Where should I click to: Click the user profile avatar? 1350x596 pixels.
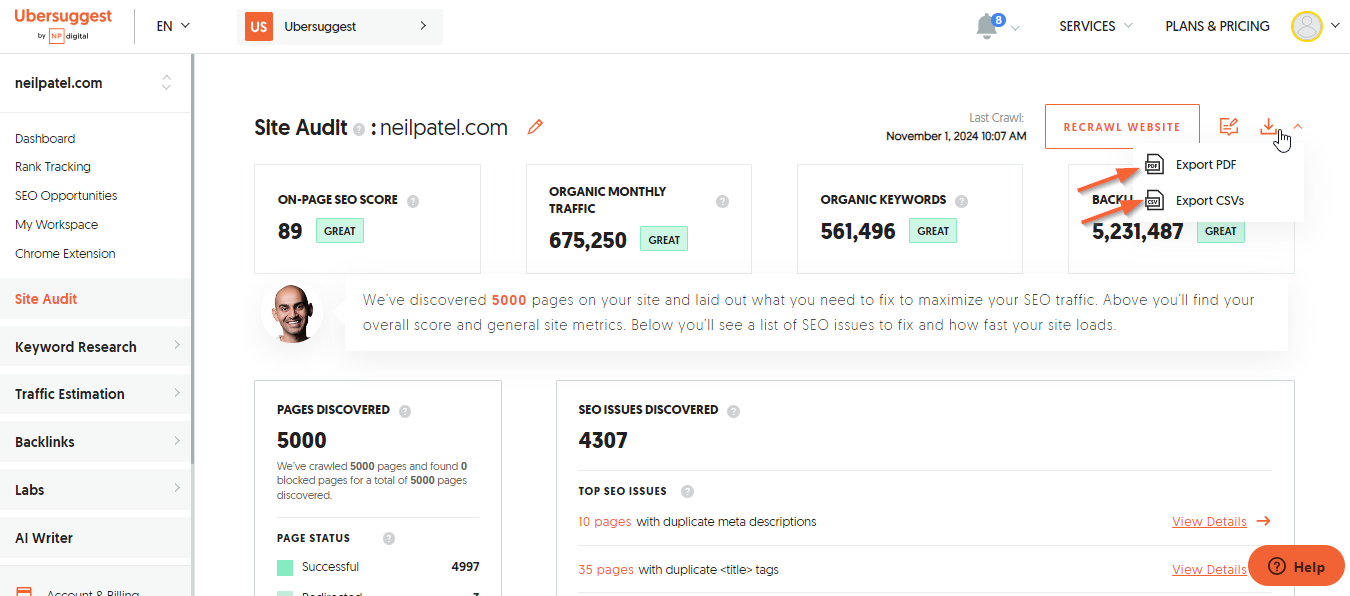(1307, 26)
